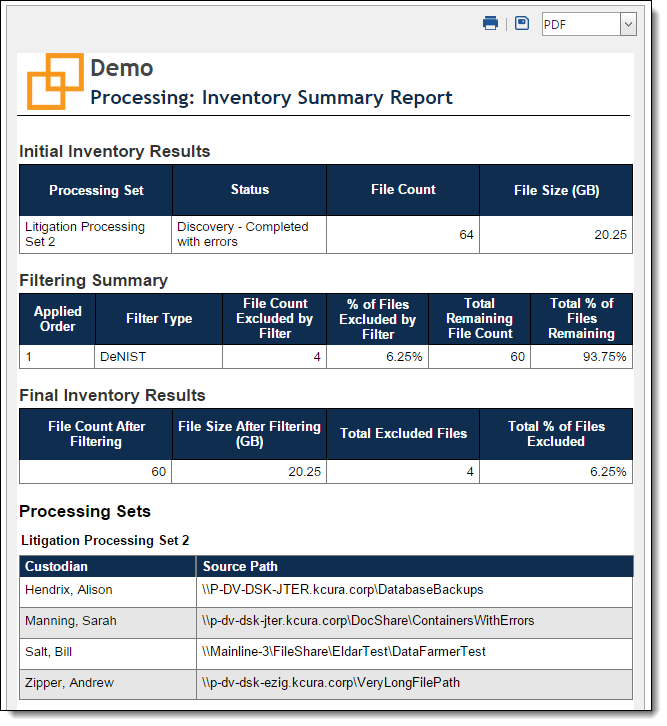Select 'Discovery - Completed with errors' status cell
This screenshot has height=726, width=667.
[249, 234]
